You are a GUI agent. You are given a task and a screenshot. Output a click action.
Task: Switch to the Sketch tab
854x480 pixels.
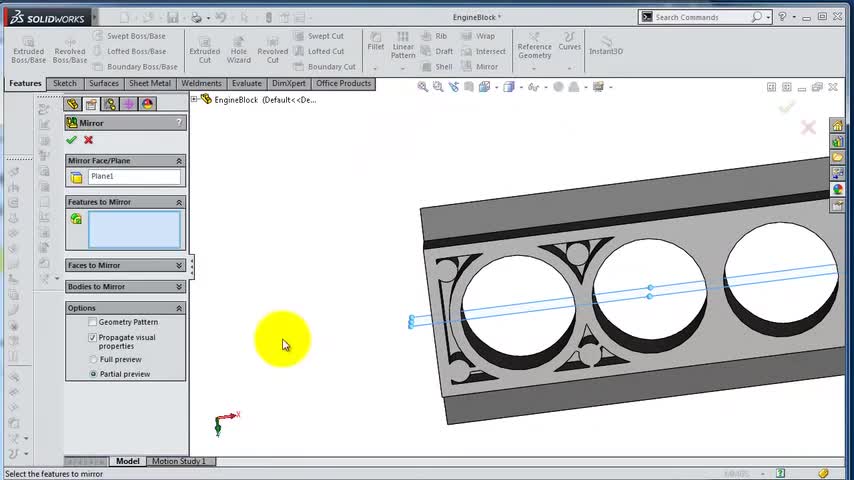(65, 83)
